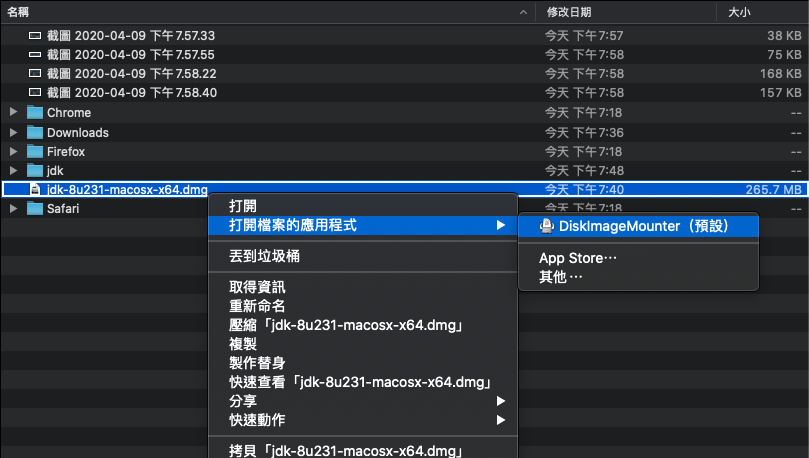Select DiskImageMounter（預設） in the submenu

coord(638,226)
